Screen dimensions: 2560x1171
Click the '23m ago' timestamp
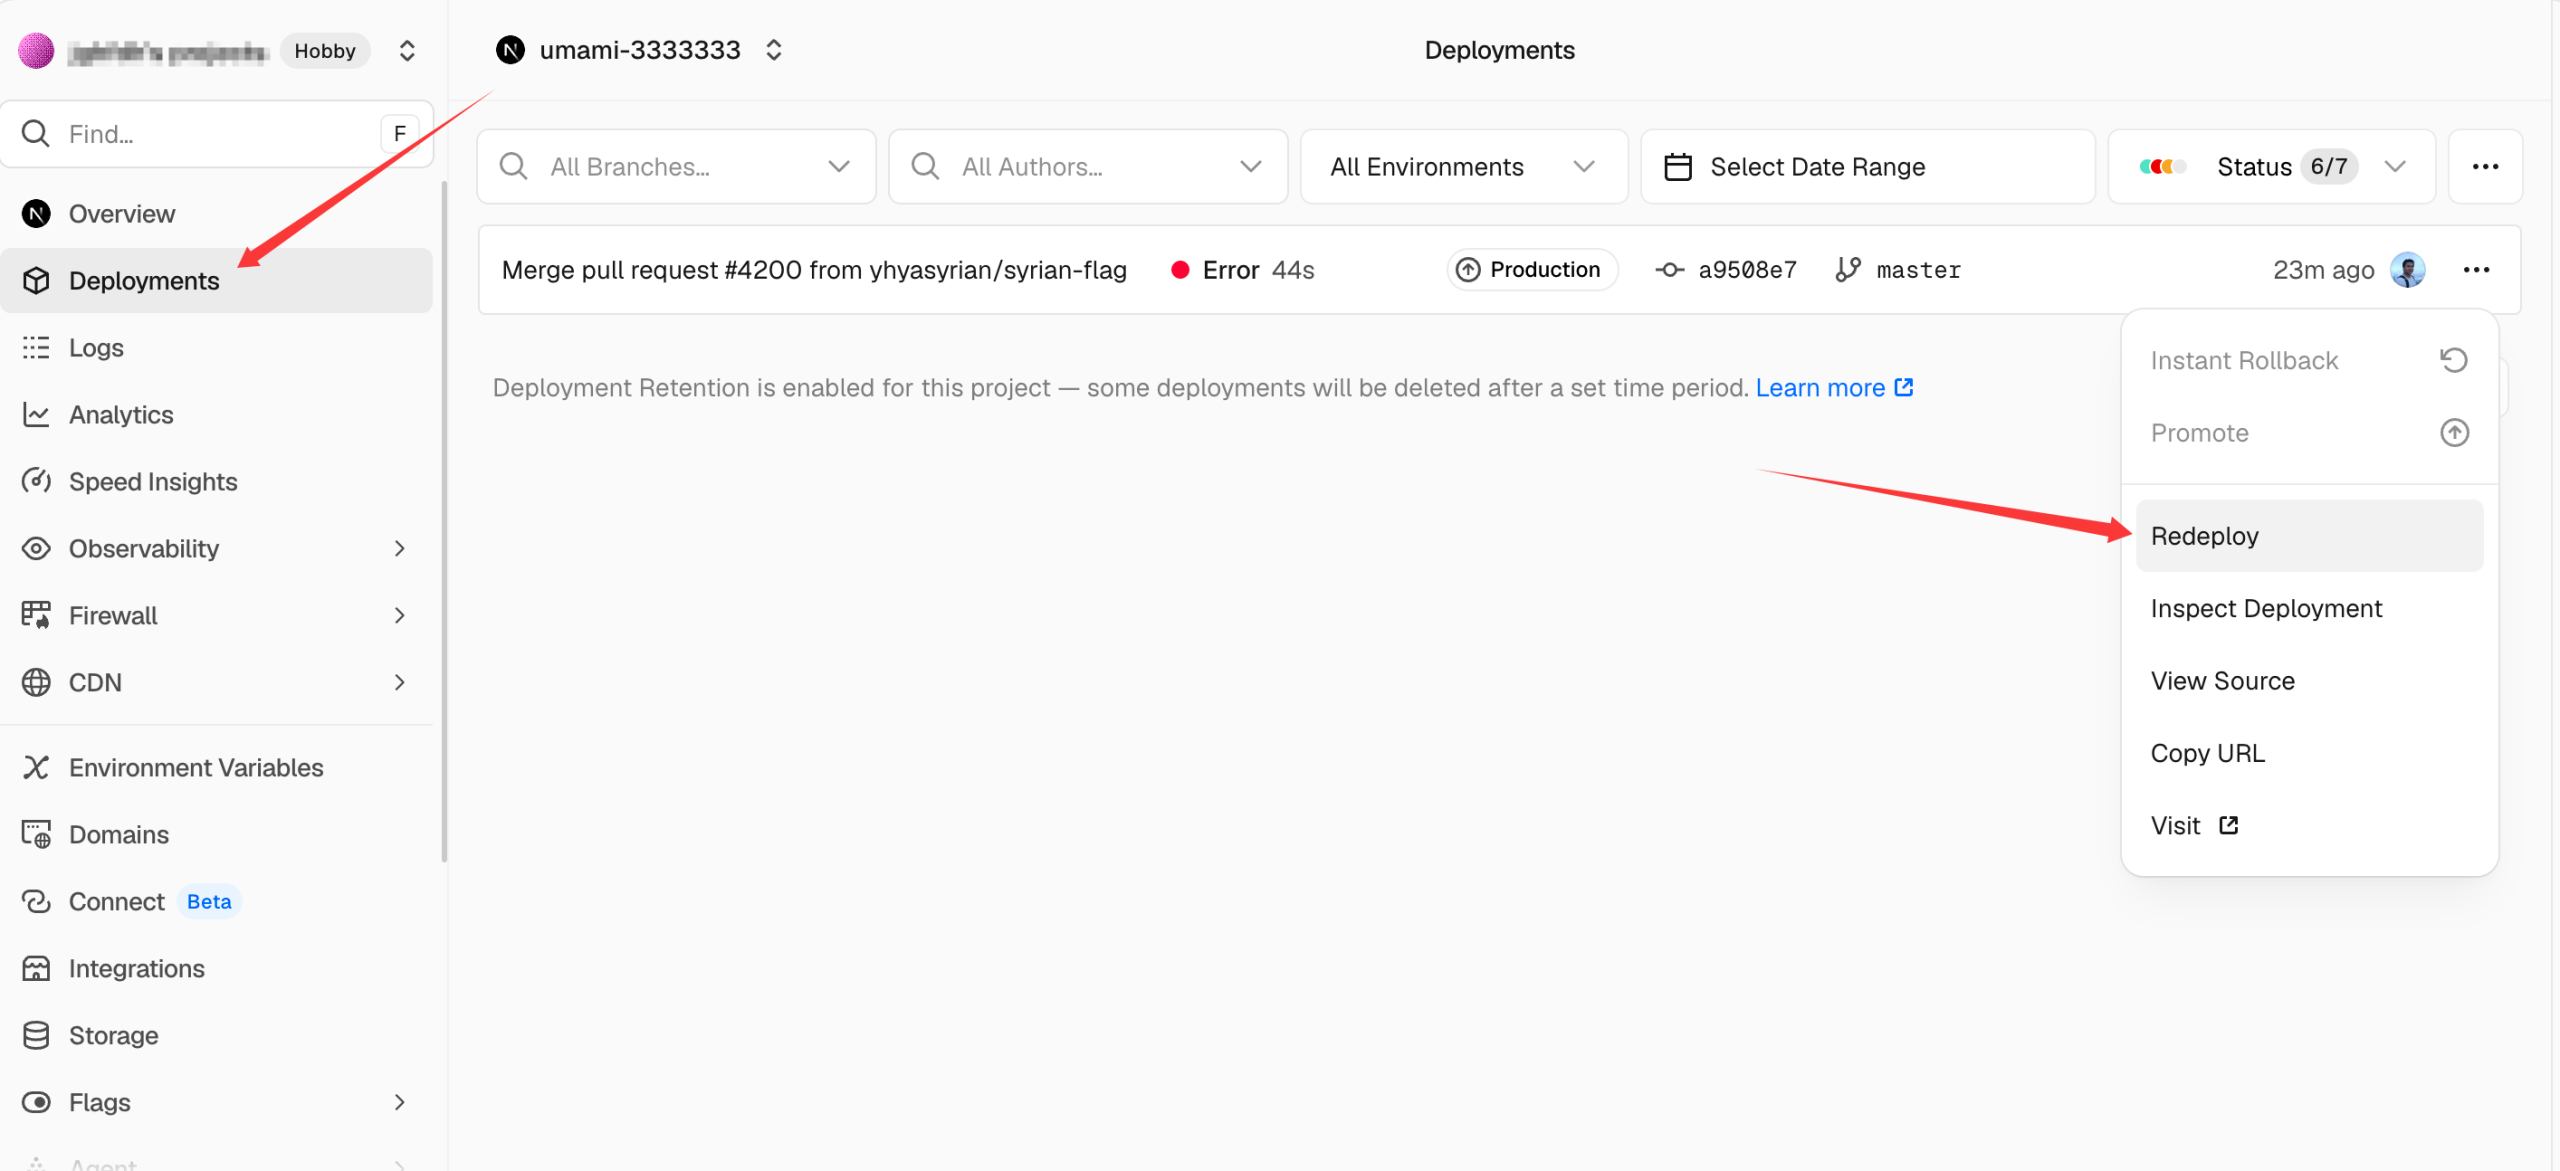tap(2323, 270)
